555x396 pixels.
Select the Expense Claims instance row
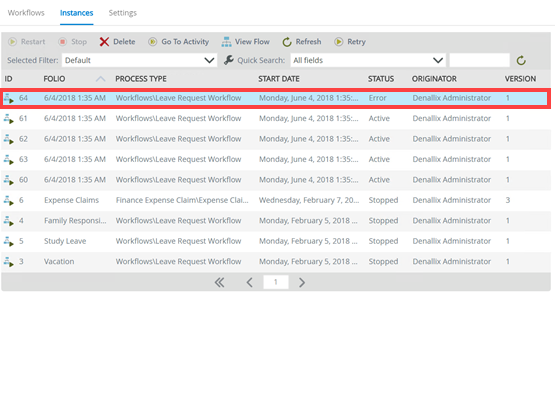click(276, 200)
